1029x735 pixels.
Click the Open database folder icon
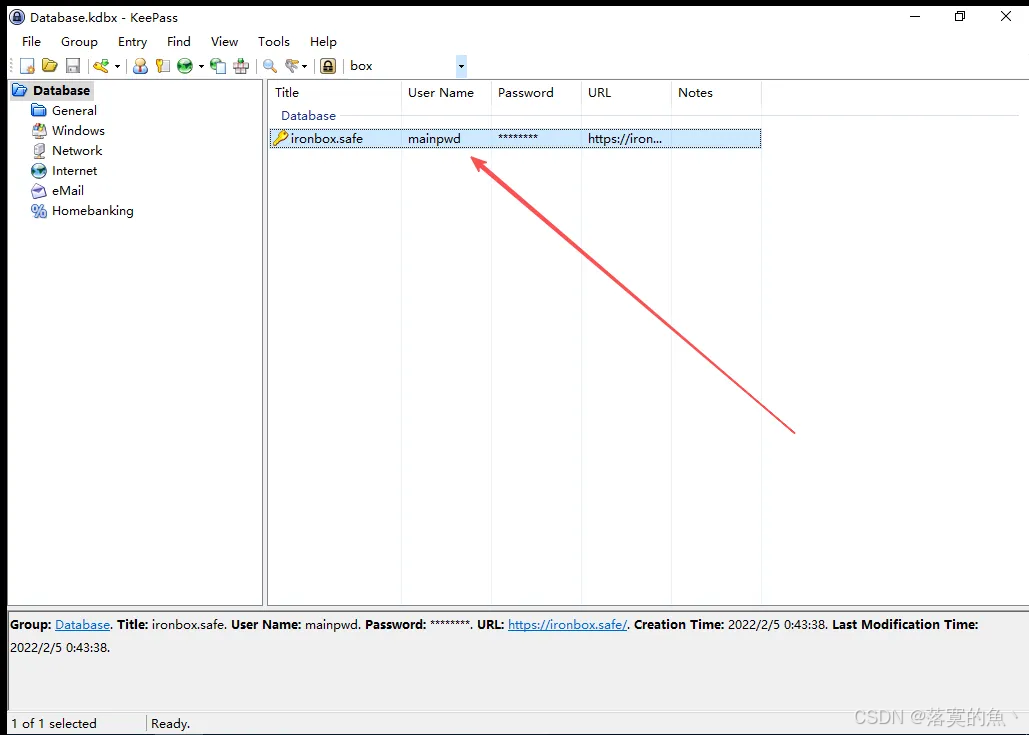point(50,66)
